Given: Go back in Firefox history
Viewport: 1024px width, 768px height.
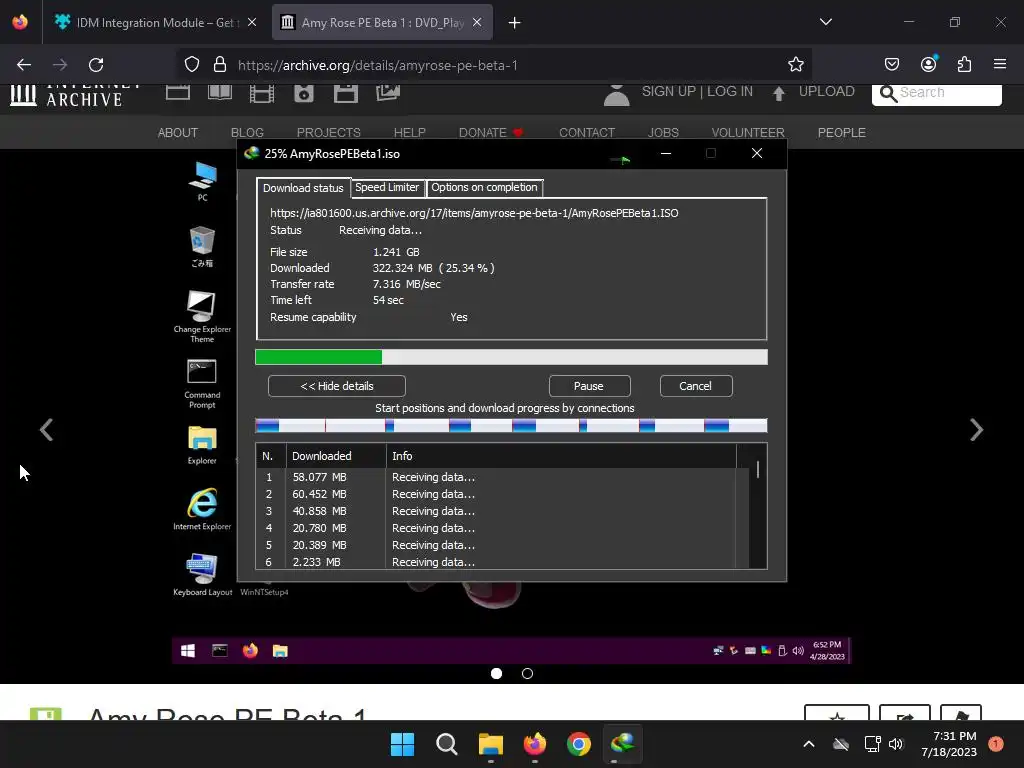Looking at the screenshot, I should coord(24,65).
